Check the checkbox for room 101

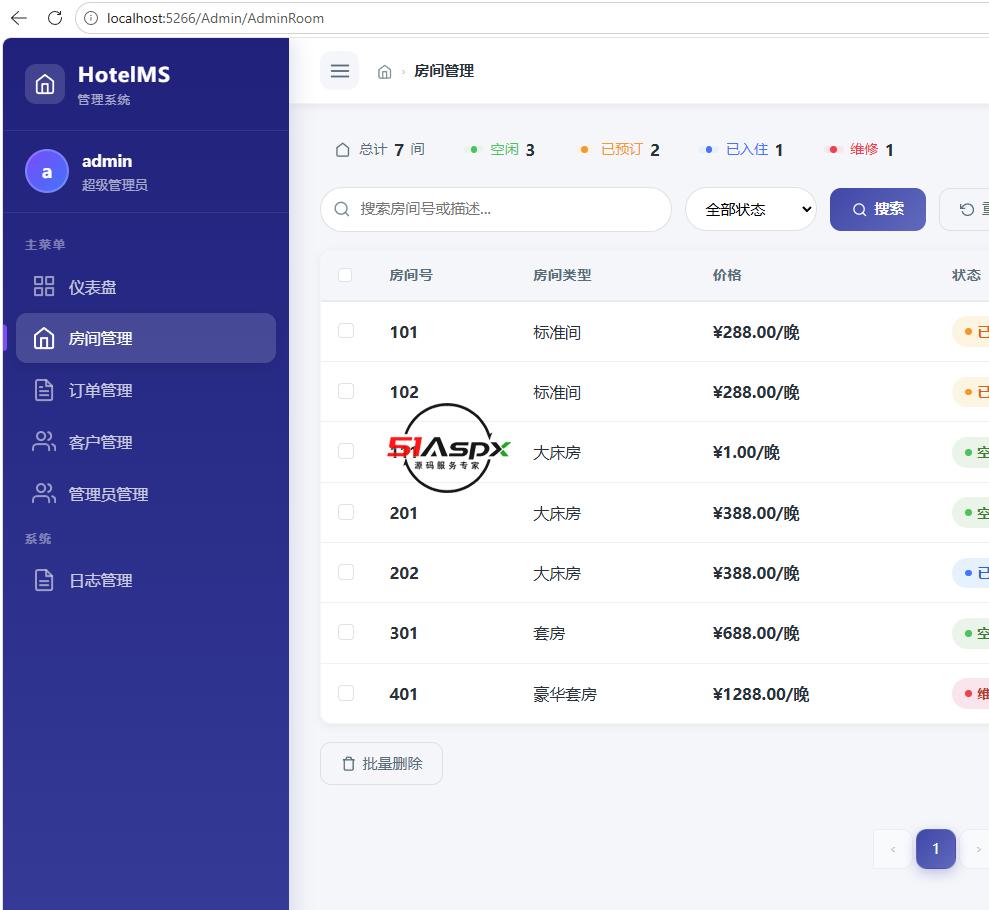(346, 330)
